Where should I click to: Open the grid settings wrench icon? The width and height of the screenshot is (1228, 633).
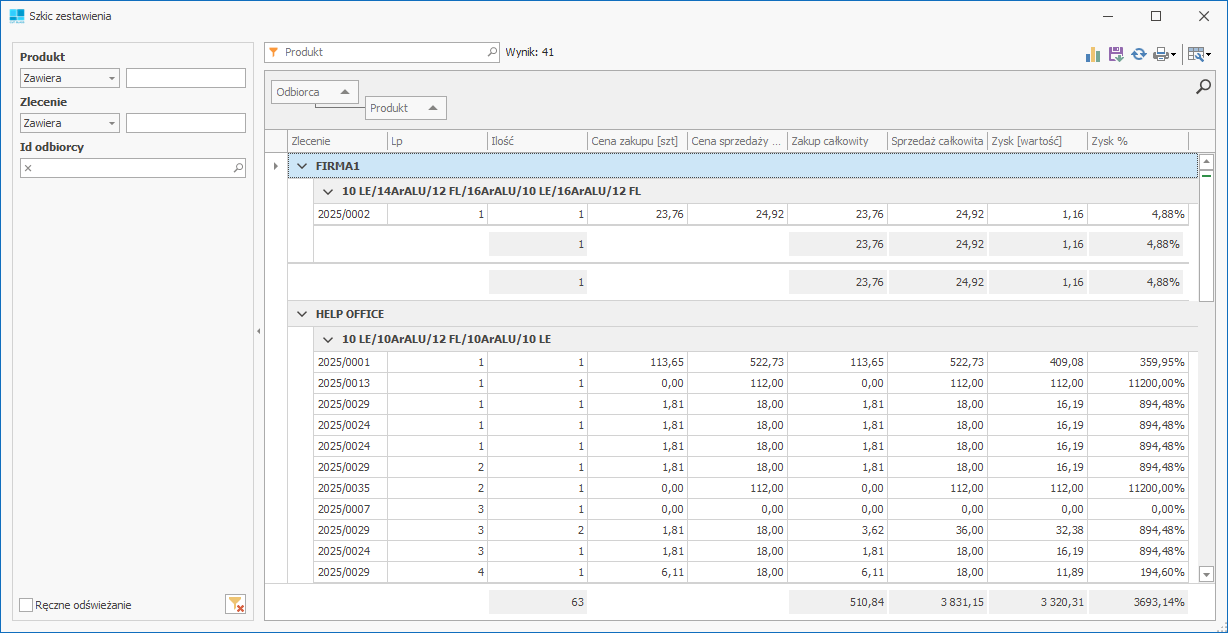tap(1196, 54)
